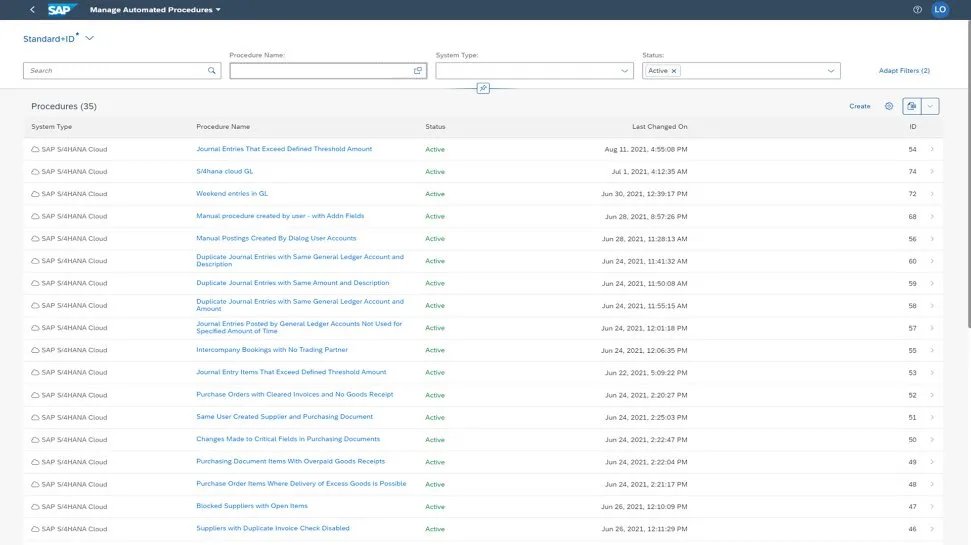This screenshot has height=545, width=971.
Task: Open the Status filter dropdown arrow
Action: [831, 71]
